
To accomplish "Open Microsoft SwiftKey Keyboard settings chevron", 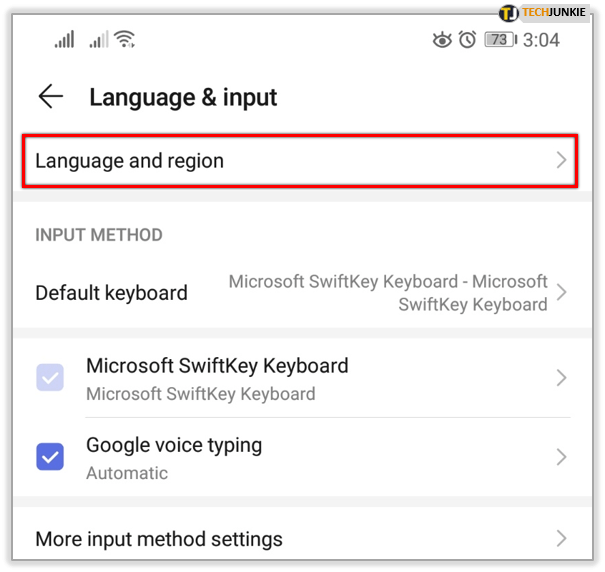I will (561, 378).
